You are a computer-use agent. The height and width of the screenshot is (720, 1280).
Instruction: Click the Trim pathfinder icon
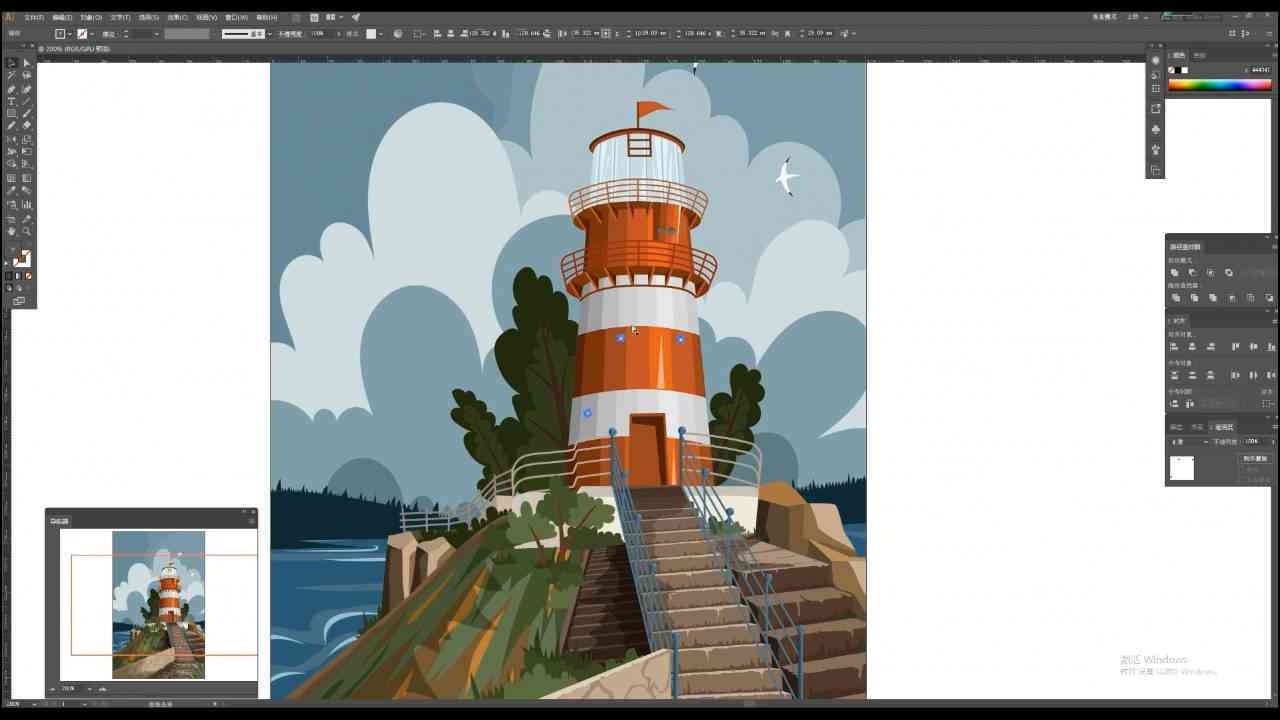(x=1194, y=297)
